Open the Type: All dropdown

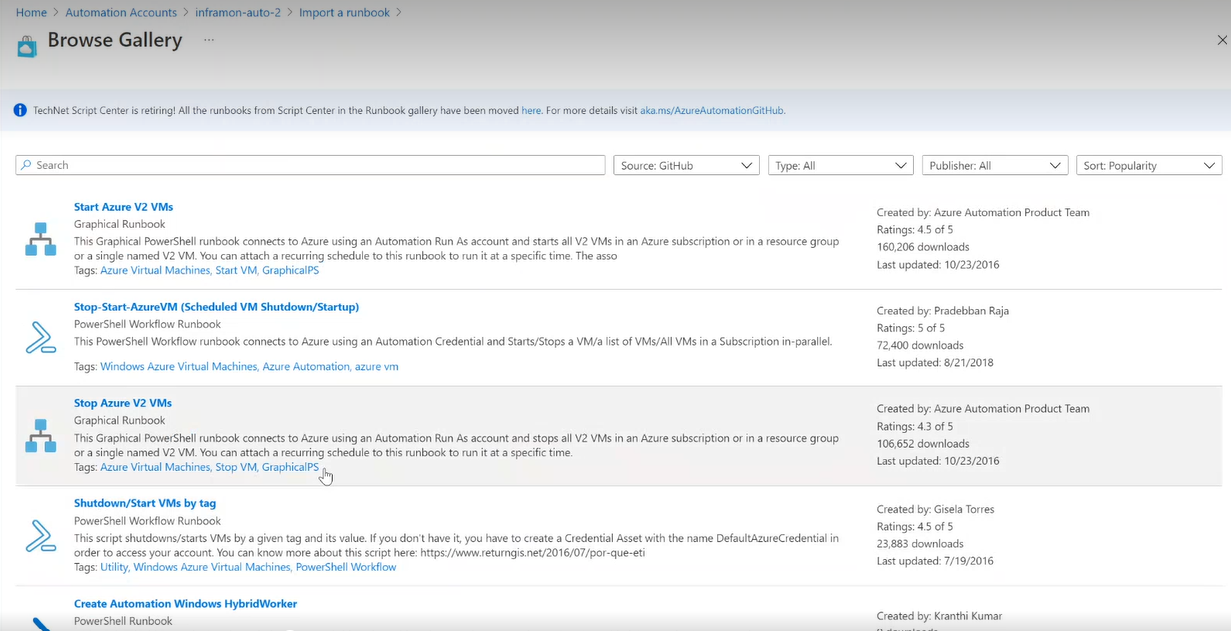click(x=841, y=165)
